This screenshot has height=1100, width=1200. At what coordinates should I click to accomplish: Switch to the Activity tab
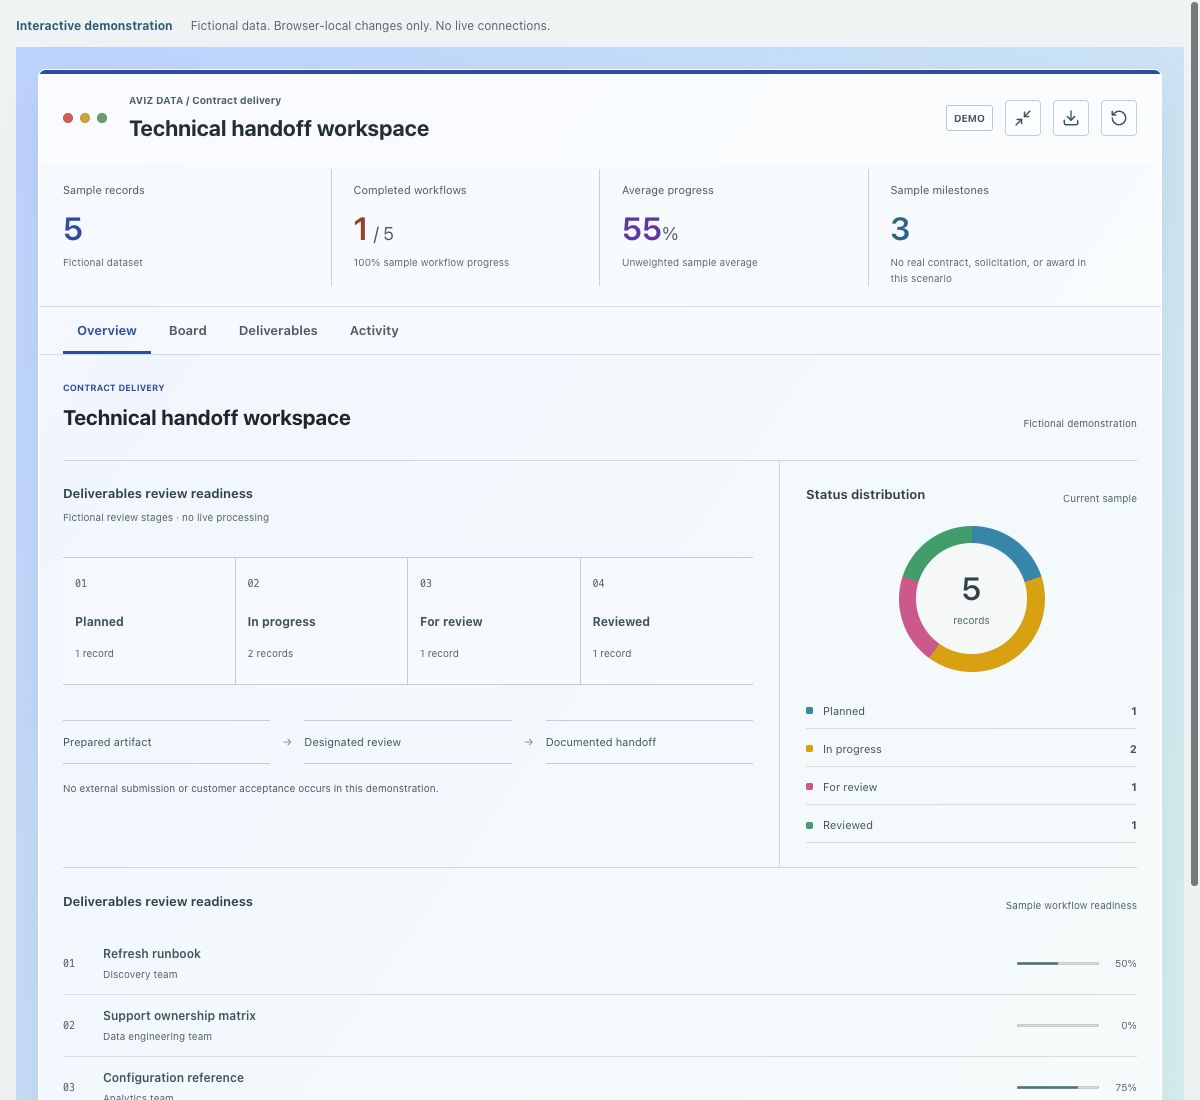click(x=374, y=331)
